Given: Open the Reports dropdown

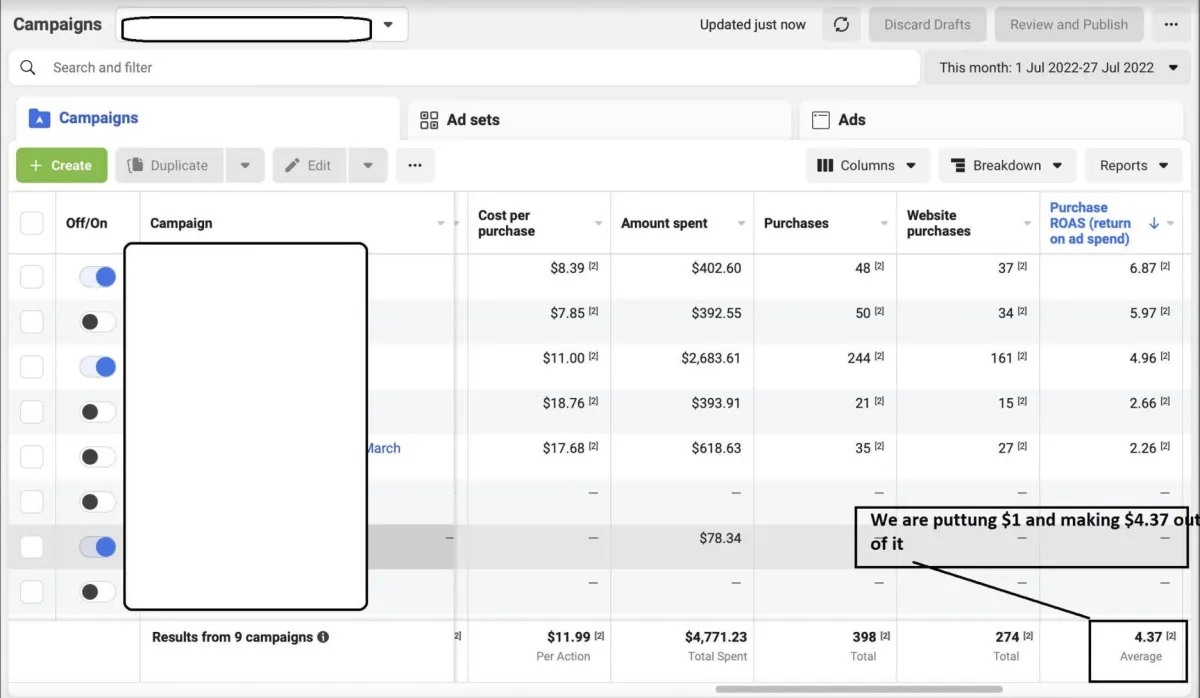Looking at the screenshot, I should (x=1133, y=165).
